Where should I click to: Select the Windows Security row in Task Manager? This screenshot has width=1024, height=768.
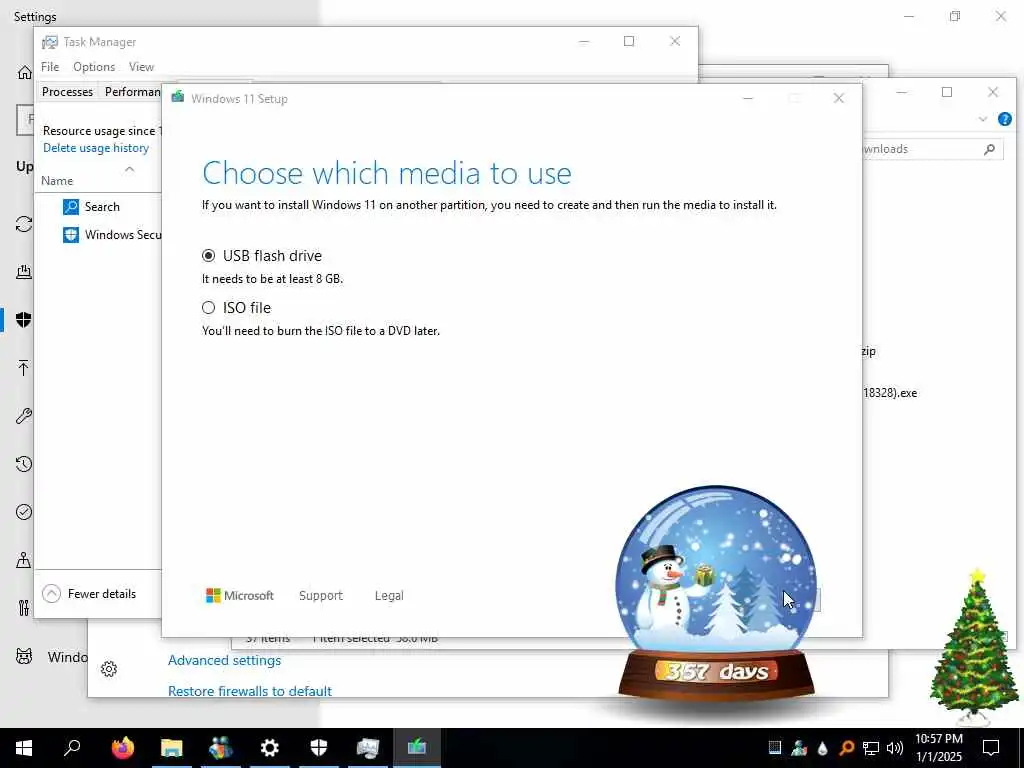(98, 235)
